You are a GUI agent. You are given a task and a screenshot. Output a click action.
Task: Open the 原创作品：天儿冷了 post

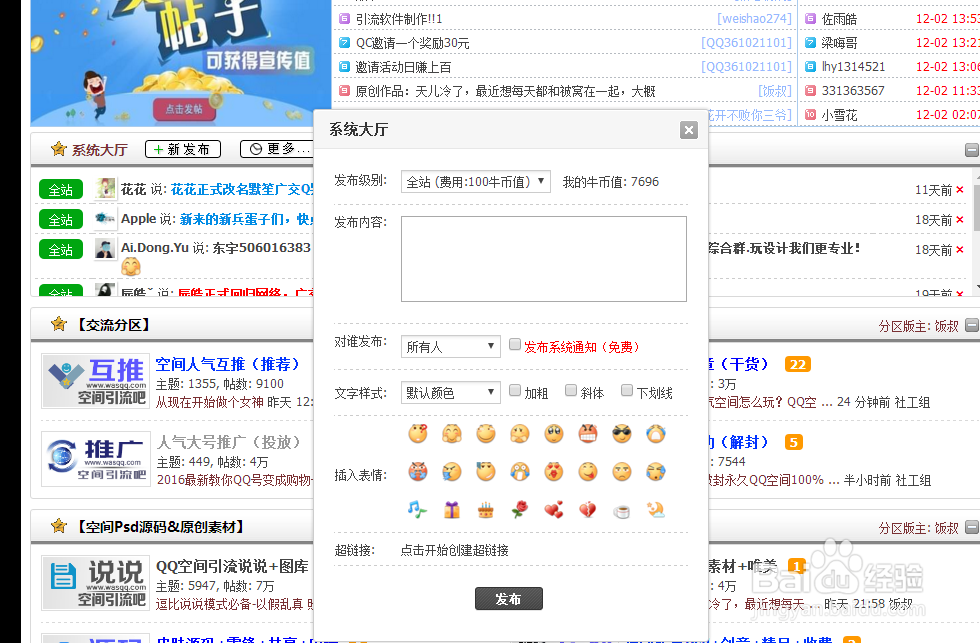coord(505,91)
